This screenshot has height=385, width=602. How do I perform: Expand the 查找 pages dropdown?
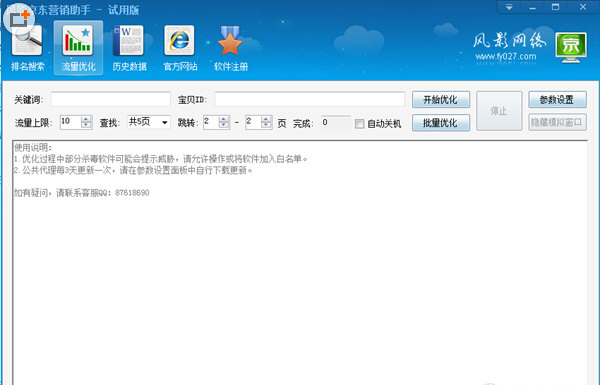pos(164,122)
